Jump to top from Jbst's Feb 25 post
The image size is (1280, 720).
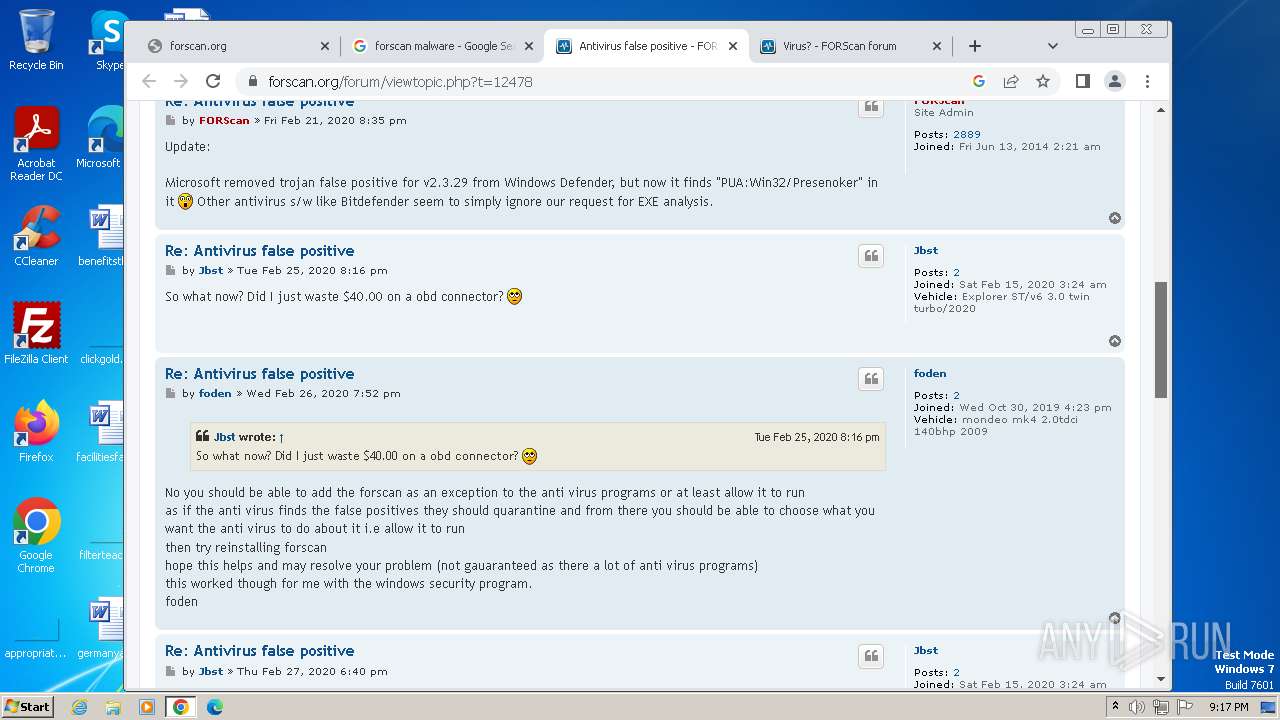1115,341
